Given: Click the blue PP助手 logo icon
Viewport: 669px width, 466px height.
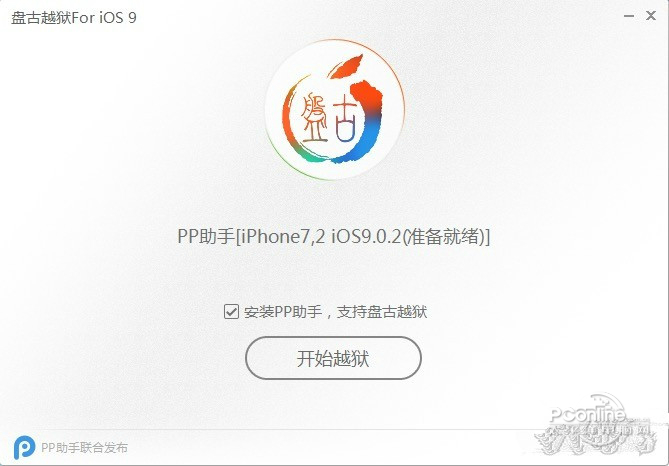Looking at the screenshot, I should coord(24,447).
